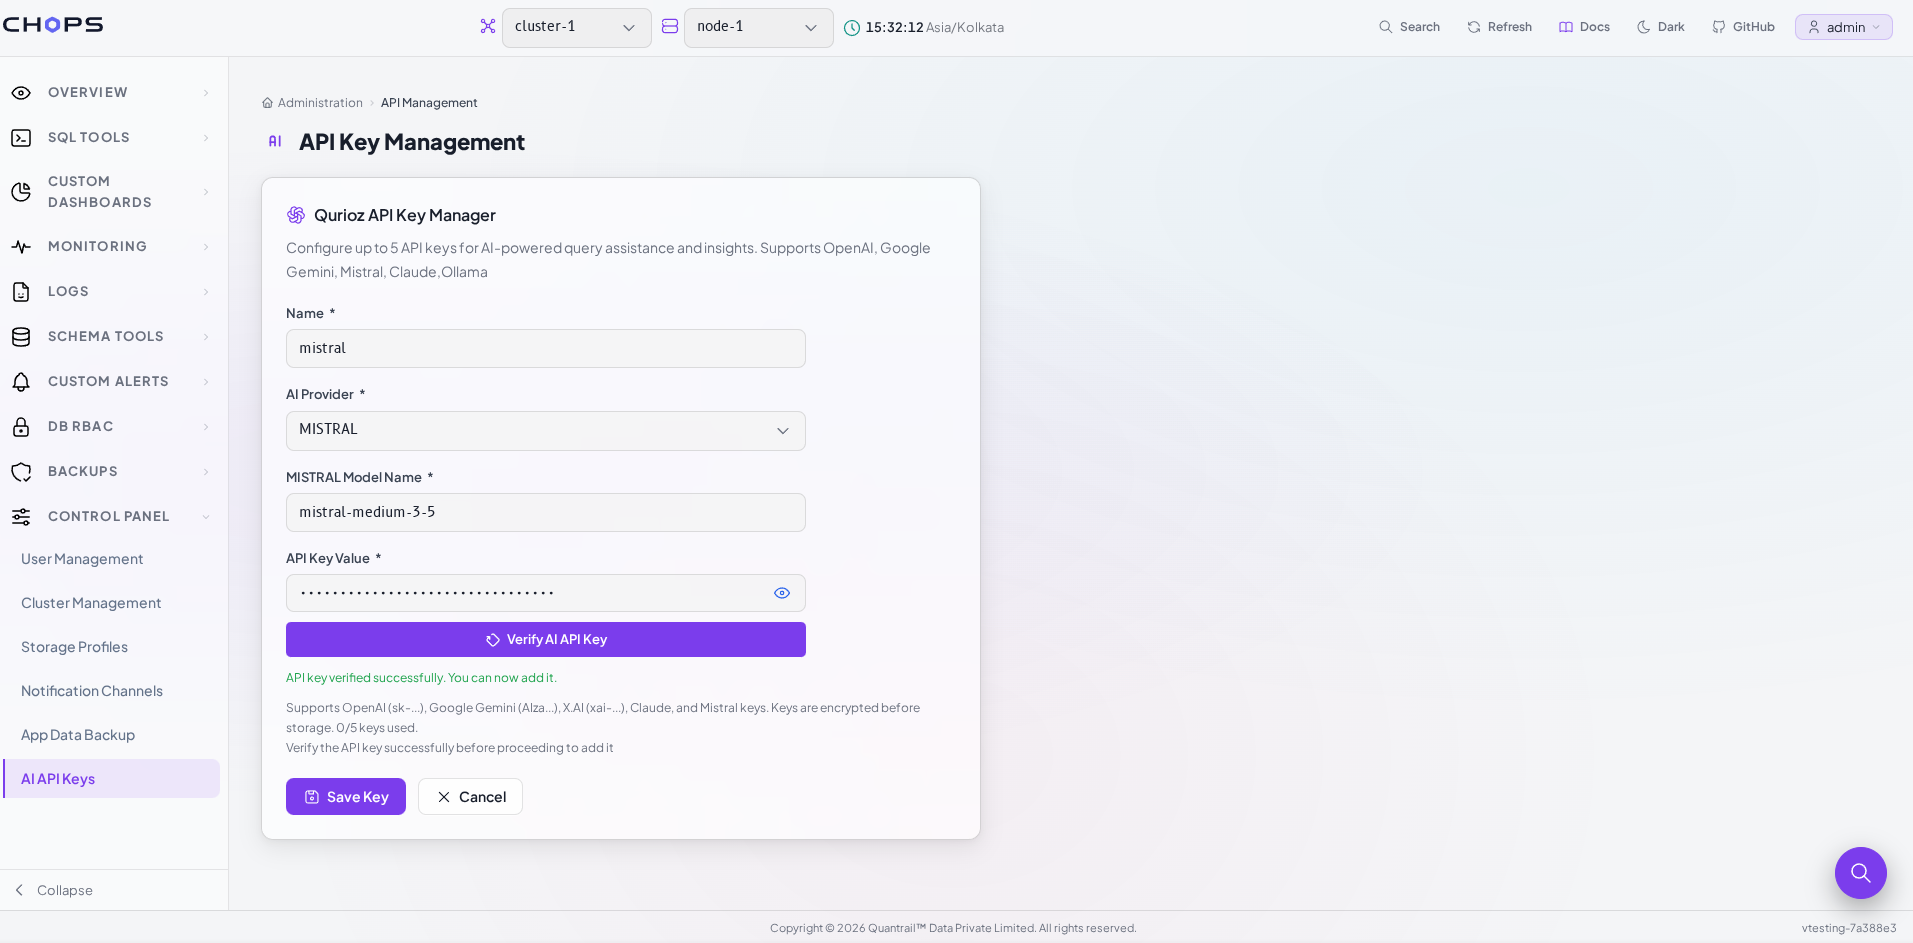The width and height of the screenshot is (1913, 943).
Task: Click the DB RBAC lock icon
Action: pyautogui.click(x=21, y=427)
